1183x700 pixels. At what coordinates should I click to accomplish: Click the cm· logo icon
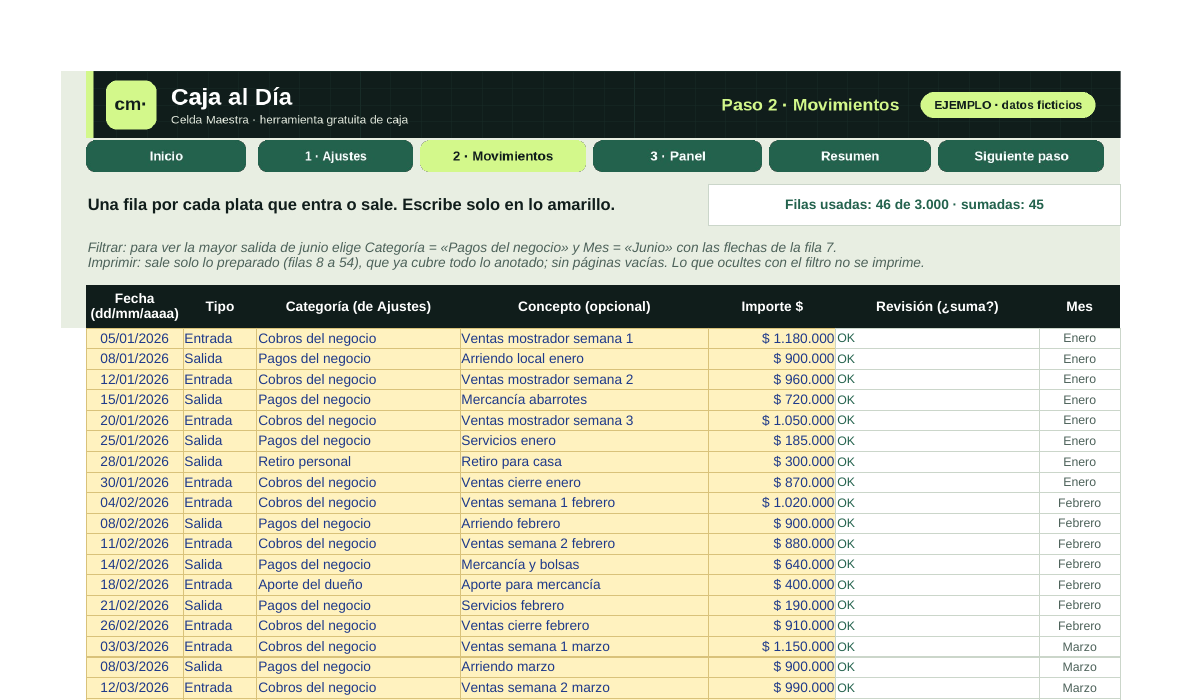point(131,105)
